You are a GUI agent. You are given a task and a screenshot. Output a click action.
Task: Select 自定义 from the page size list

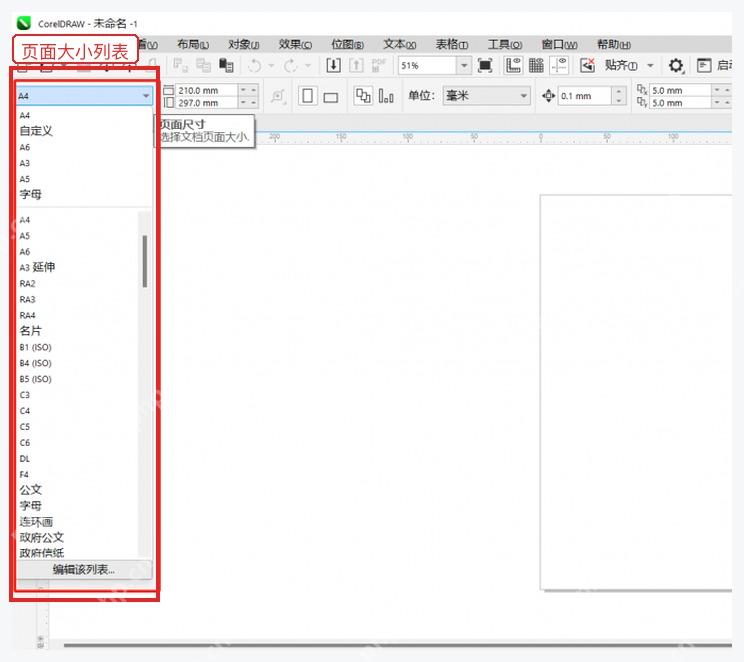(x=36, y=131)
